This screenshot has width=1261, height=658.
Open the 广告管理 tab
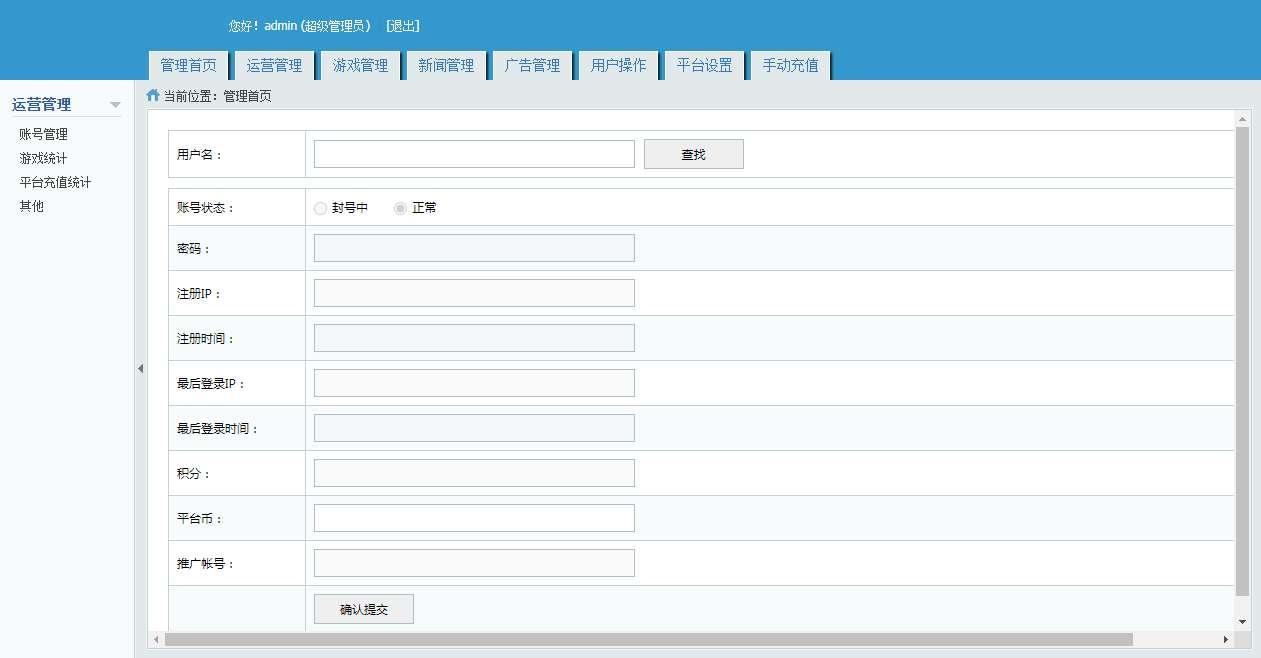click(x=532, y=64)
